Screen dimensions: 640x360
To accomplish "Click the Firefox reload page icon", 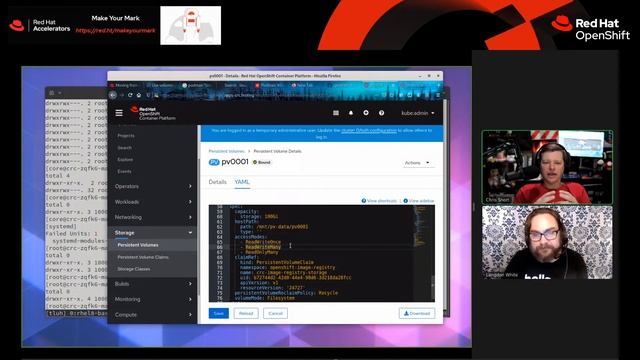I will [130, 95].
